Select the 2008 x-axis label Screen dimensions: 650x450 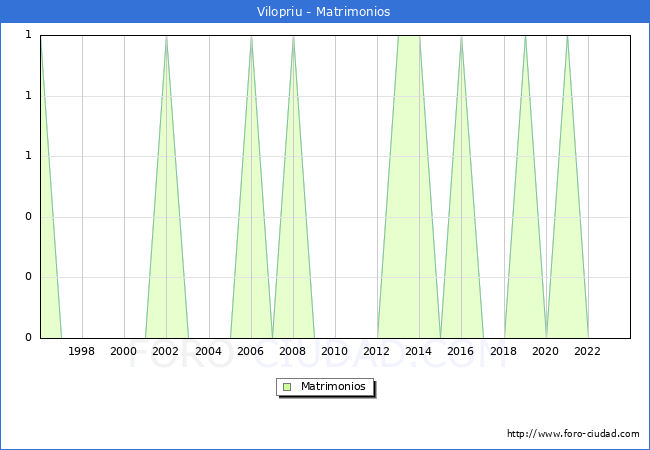(x=293, y=351)
